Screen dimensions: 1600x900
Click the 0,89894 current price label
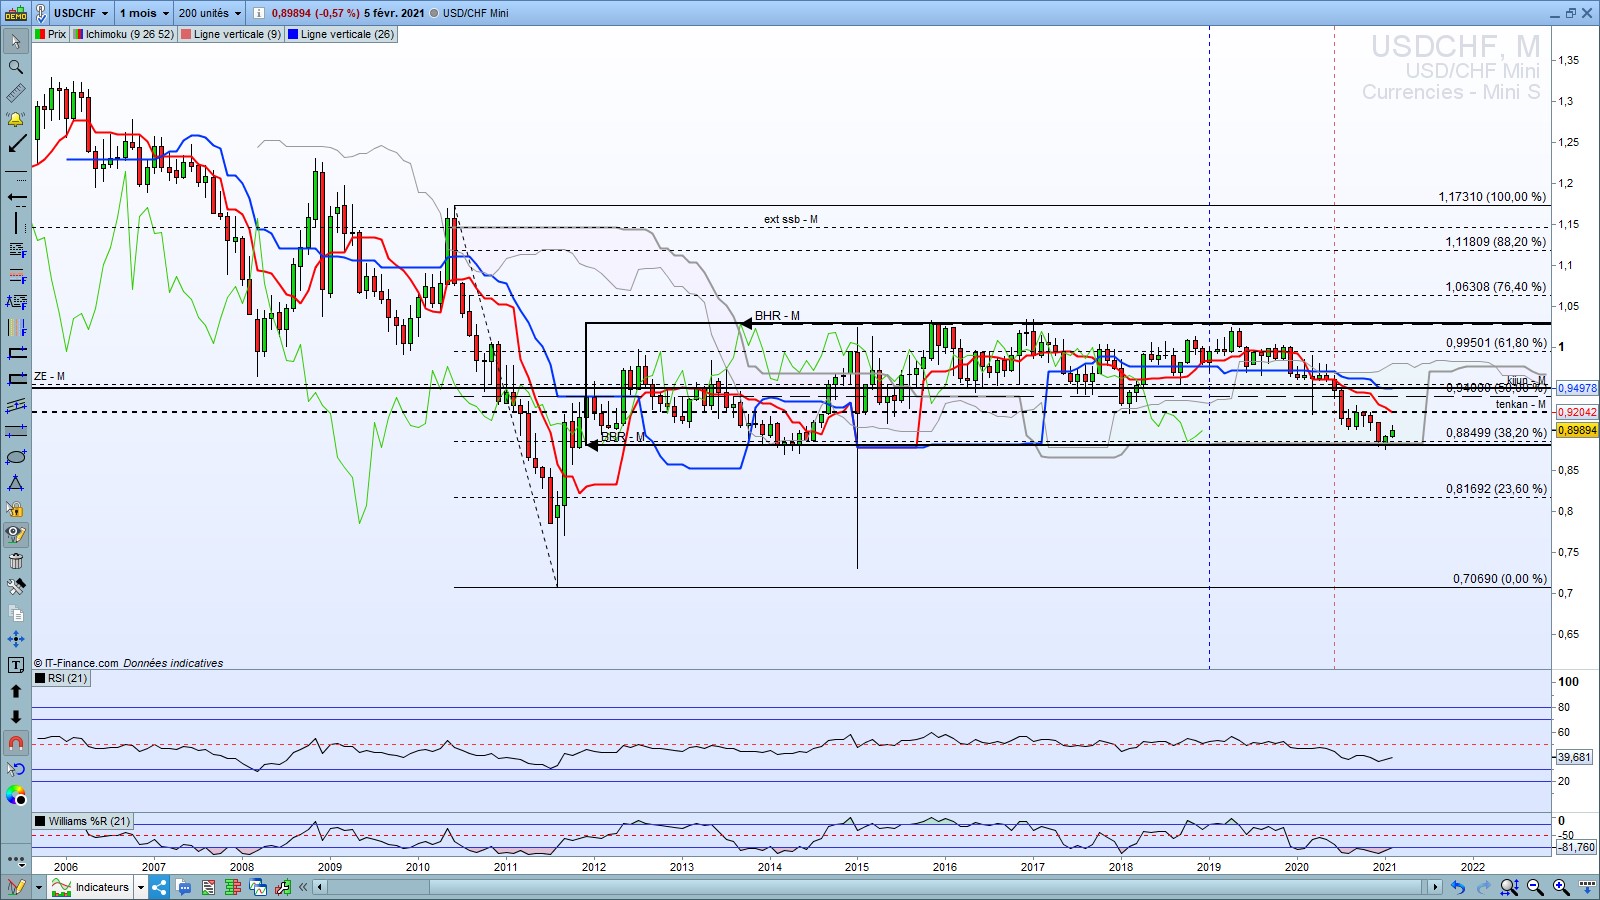[1577, 430]
